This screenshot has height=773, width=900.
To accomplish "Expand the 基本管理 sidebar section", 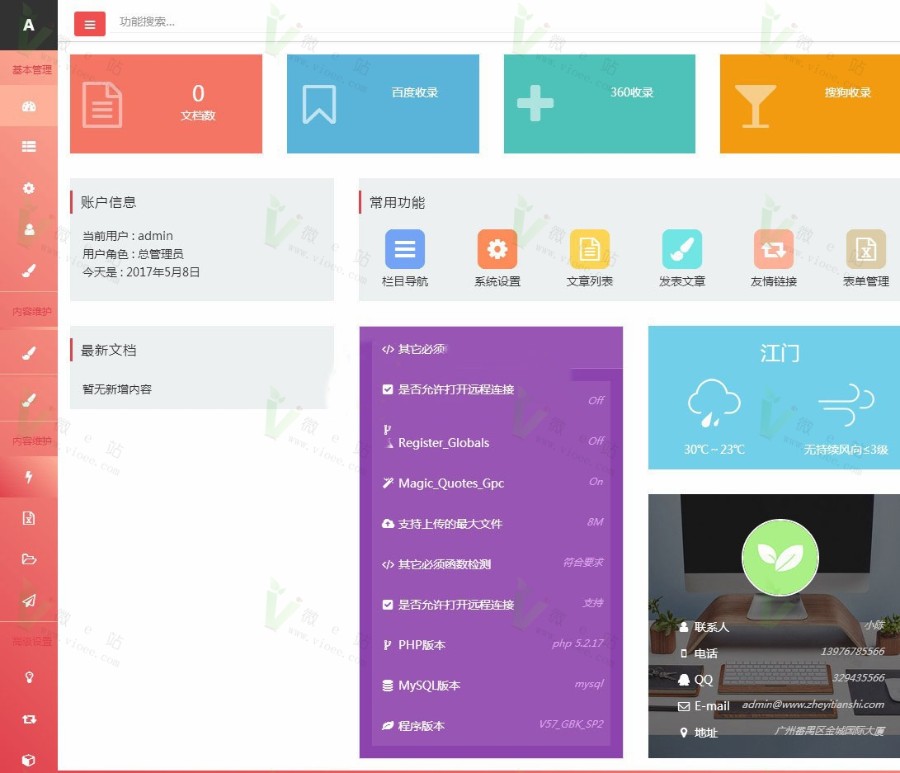I will (32, 69).
